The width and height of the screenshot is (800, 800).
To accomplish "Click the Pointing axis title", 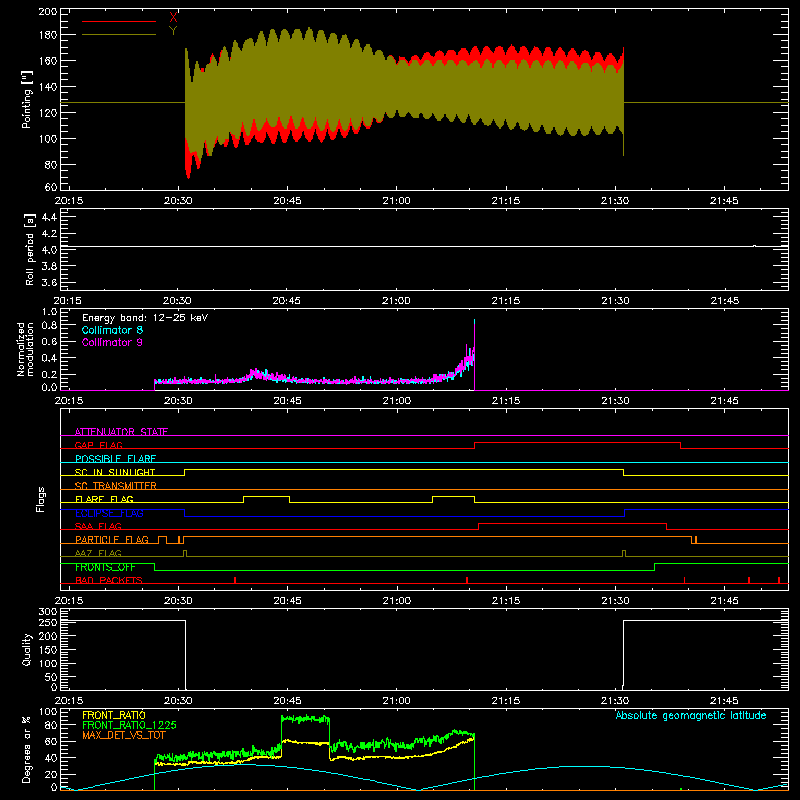I will (x=27, y=99).
